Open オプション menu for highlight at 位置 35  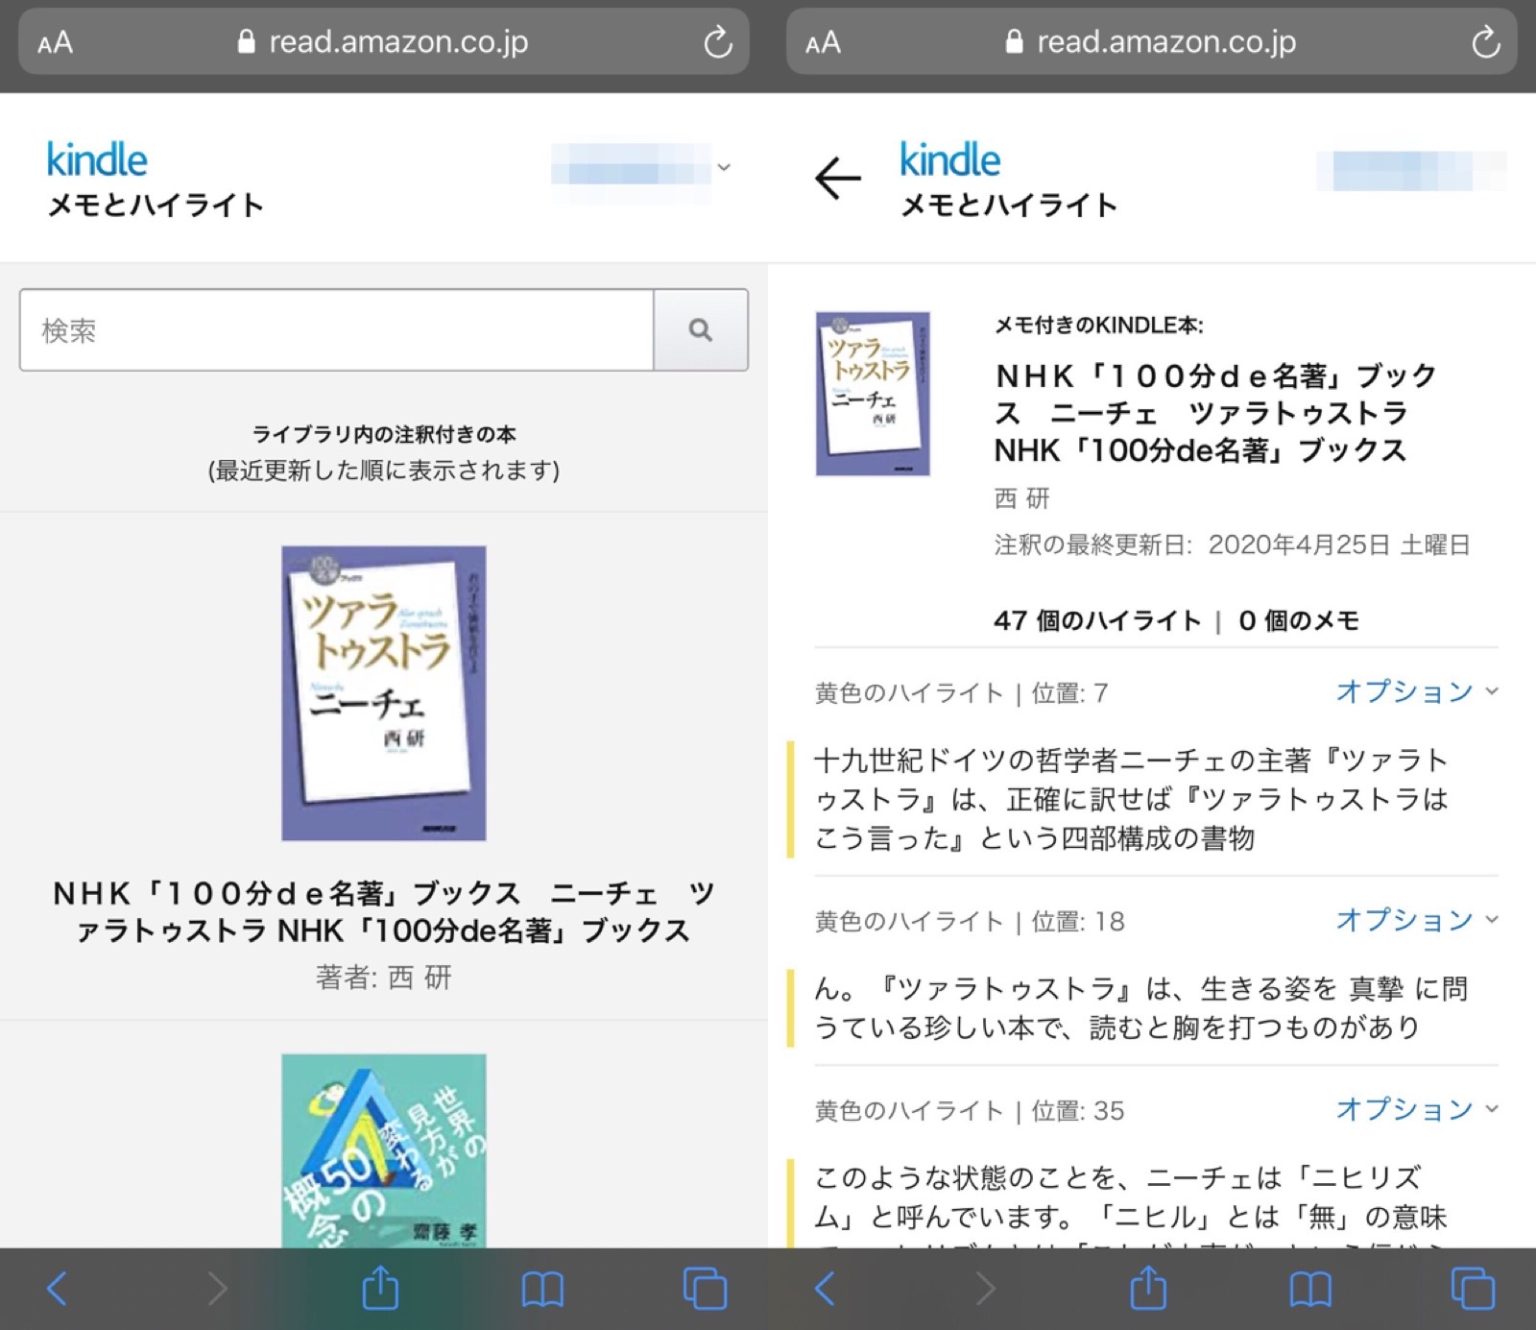1417,1109
